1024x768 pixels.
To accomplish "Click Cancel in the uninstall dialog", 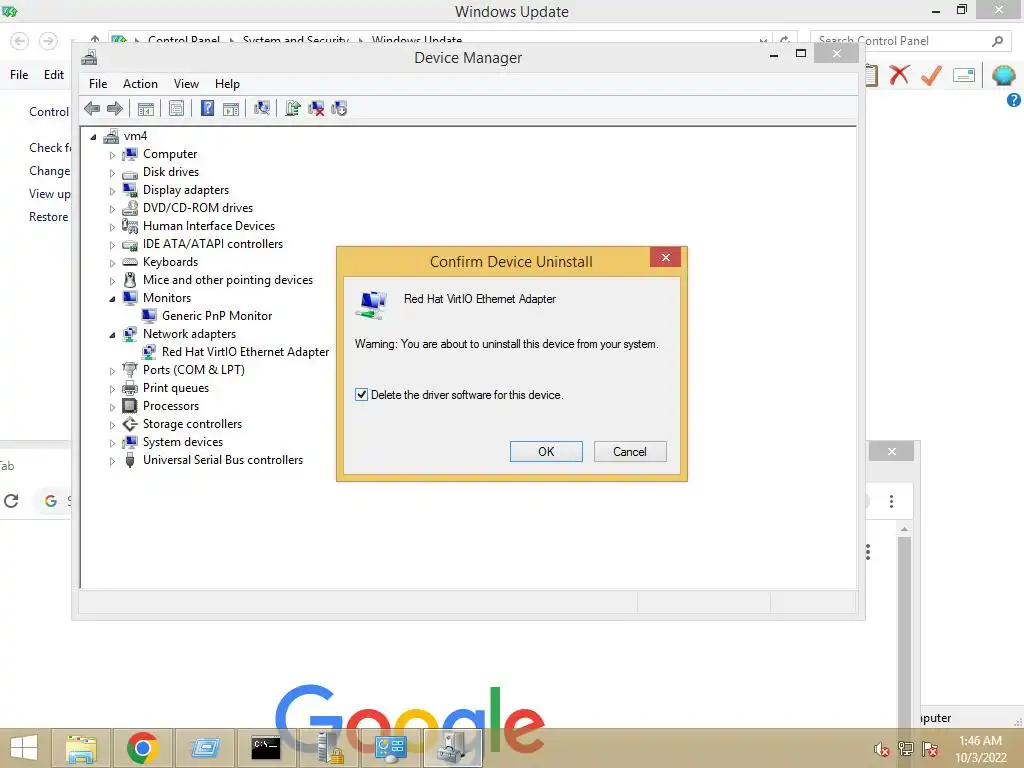I will coord(630,451).
